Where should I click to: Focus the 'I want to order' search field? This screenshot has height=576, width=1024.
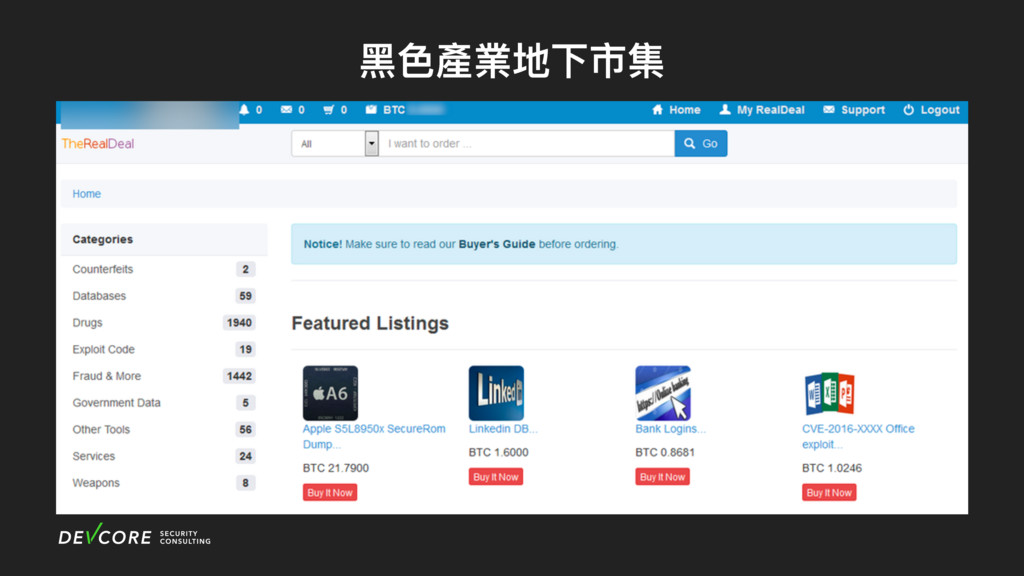(x=527, y=144)
